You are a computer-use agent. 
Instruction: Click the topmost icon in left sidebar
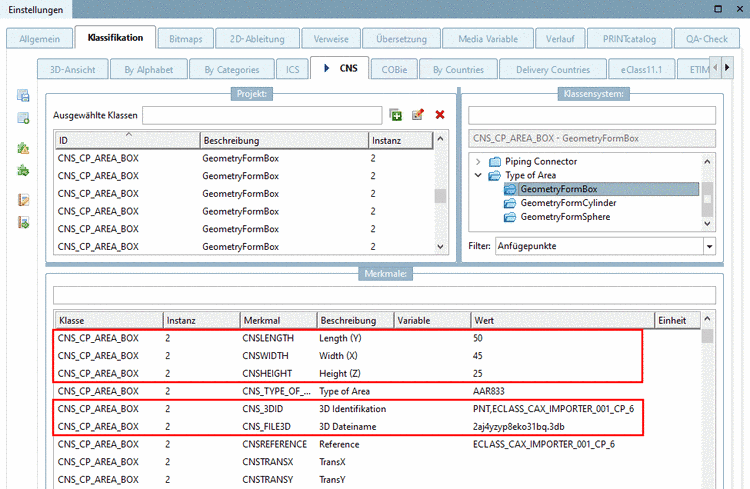[x=23, y=96]
